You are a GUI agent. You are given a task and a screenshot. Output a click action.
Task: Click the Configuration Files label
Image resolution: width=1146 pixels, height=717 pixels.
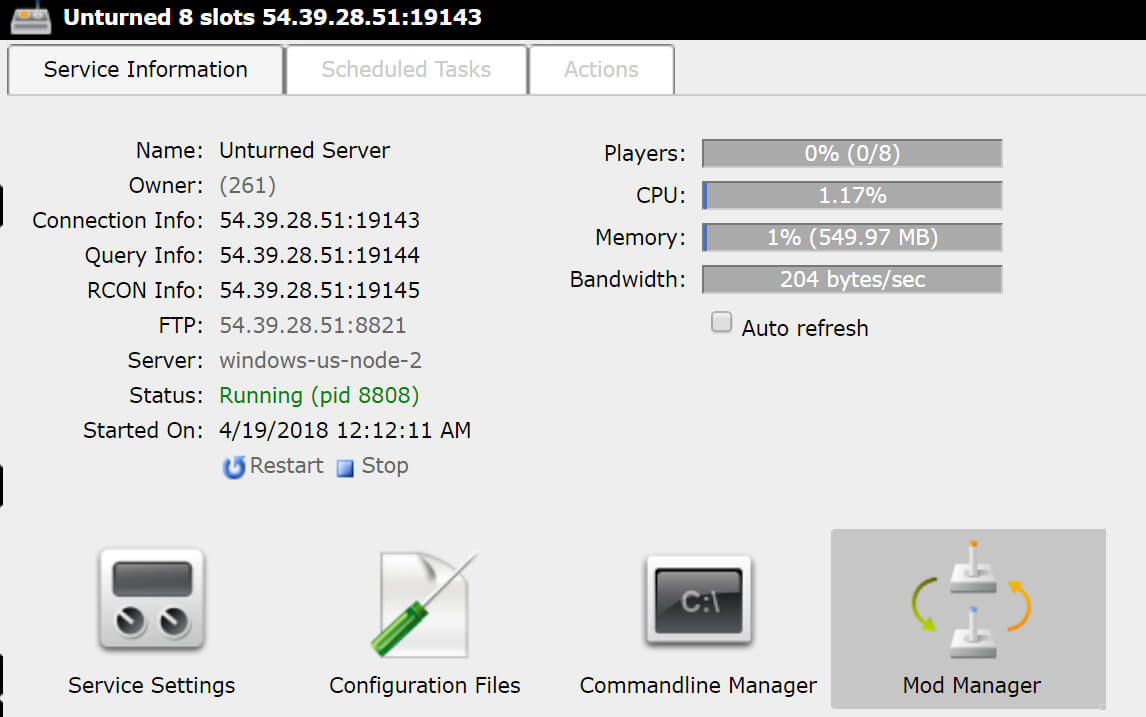tap(425, 686)
